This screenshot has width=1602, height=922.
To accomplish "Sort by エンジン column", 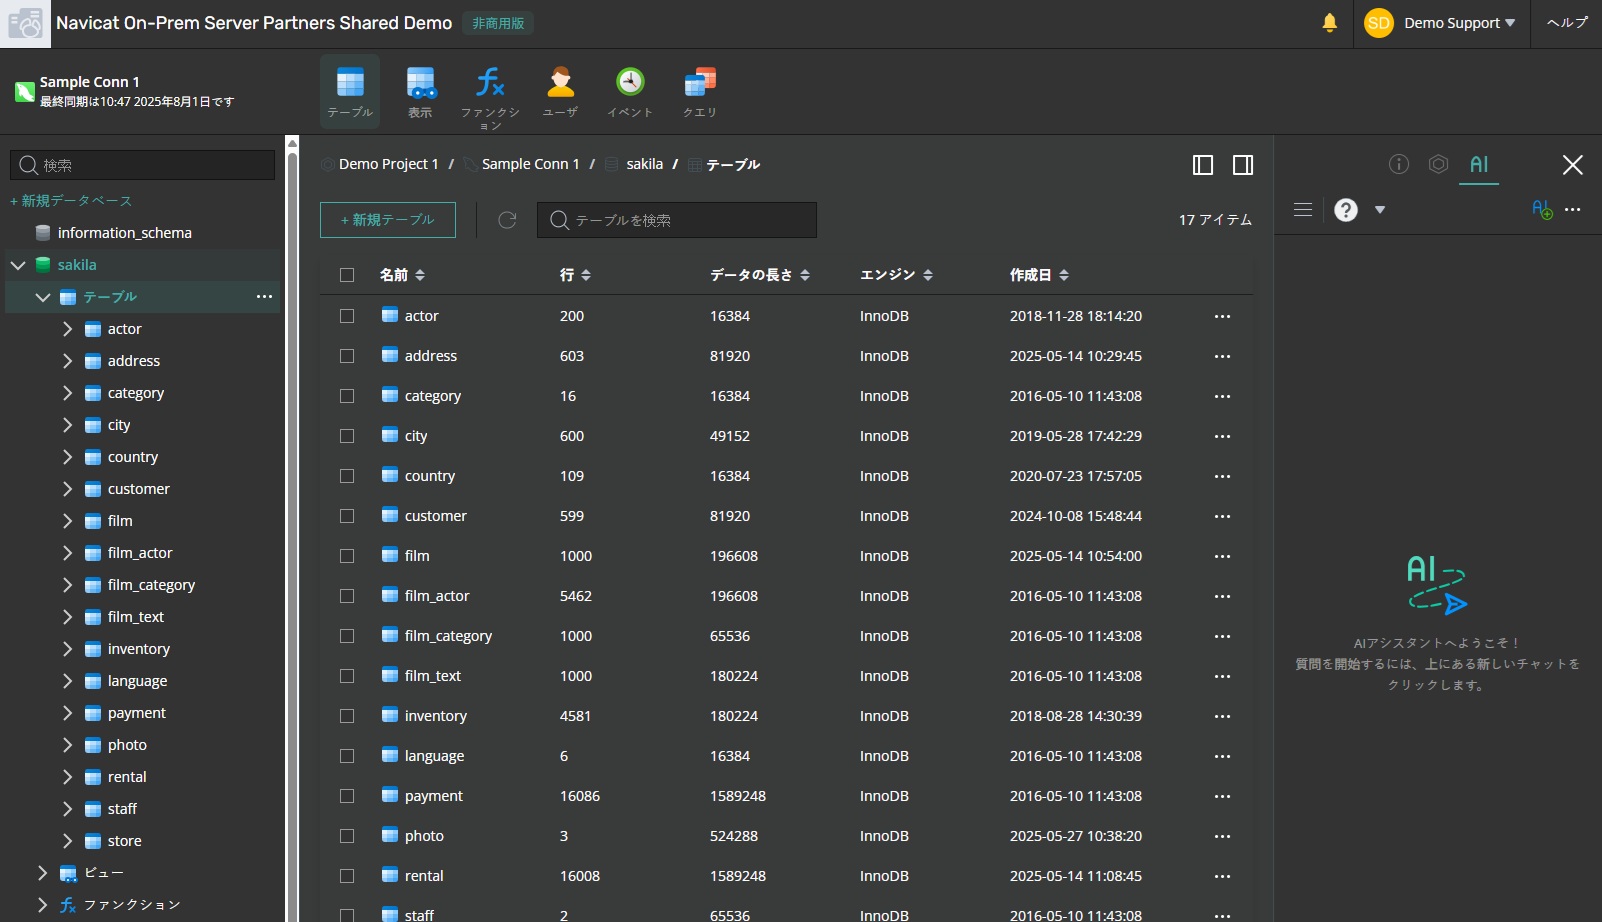I will tap(897, 275).
